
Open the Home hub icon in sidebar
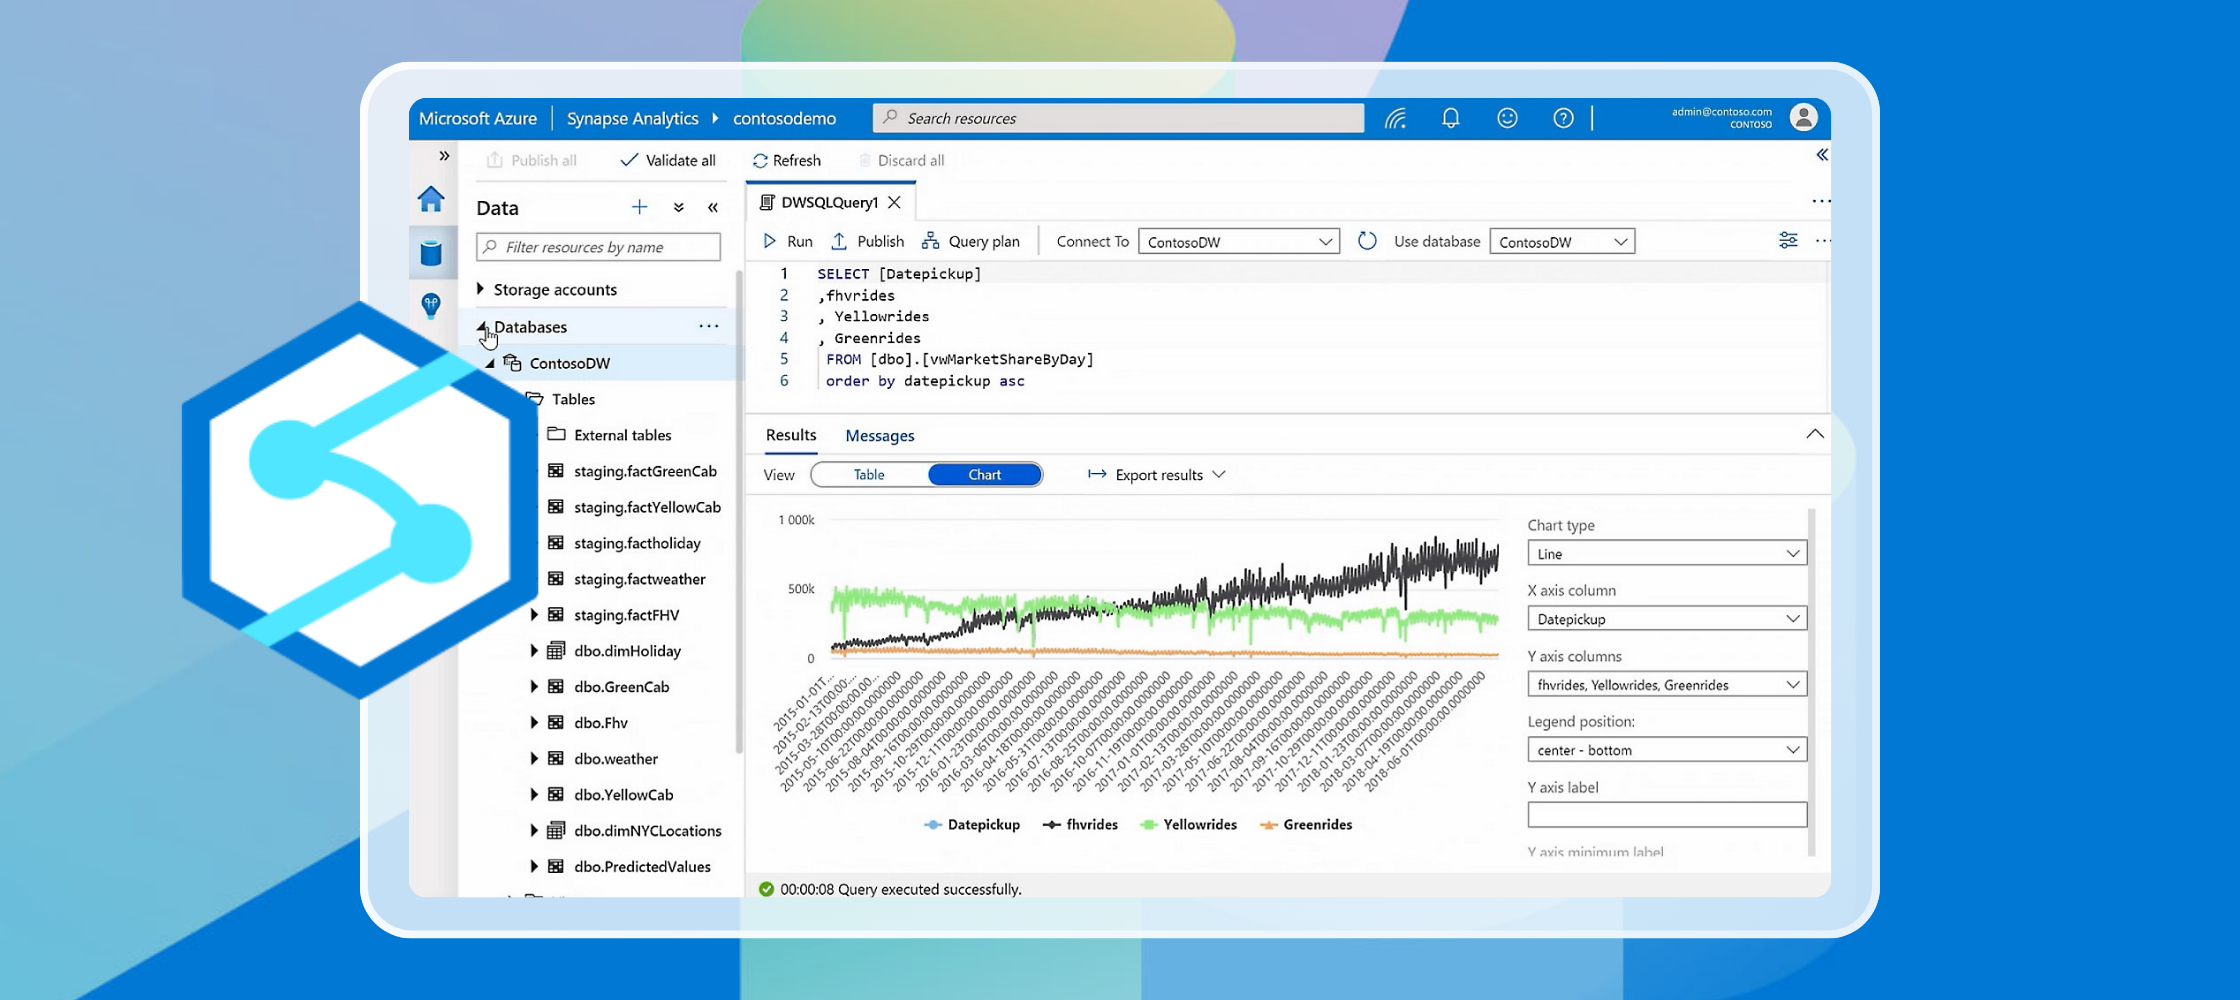[431, 200]
